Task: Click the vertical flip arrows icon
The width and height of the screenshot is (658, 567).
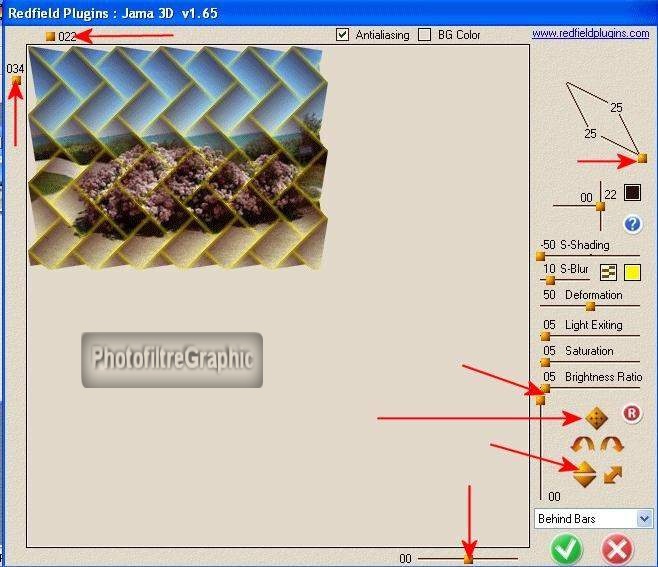Action: (x=585, y=474)
